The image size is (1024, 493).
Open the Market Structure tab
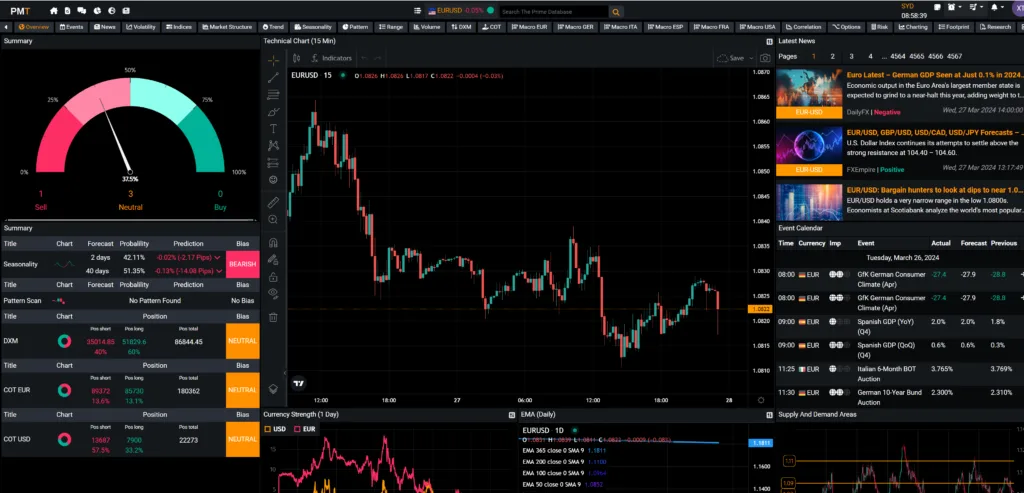point(227,27)
